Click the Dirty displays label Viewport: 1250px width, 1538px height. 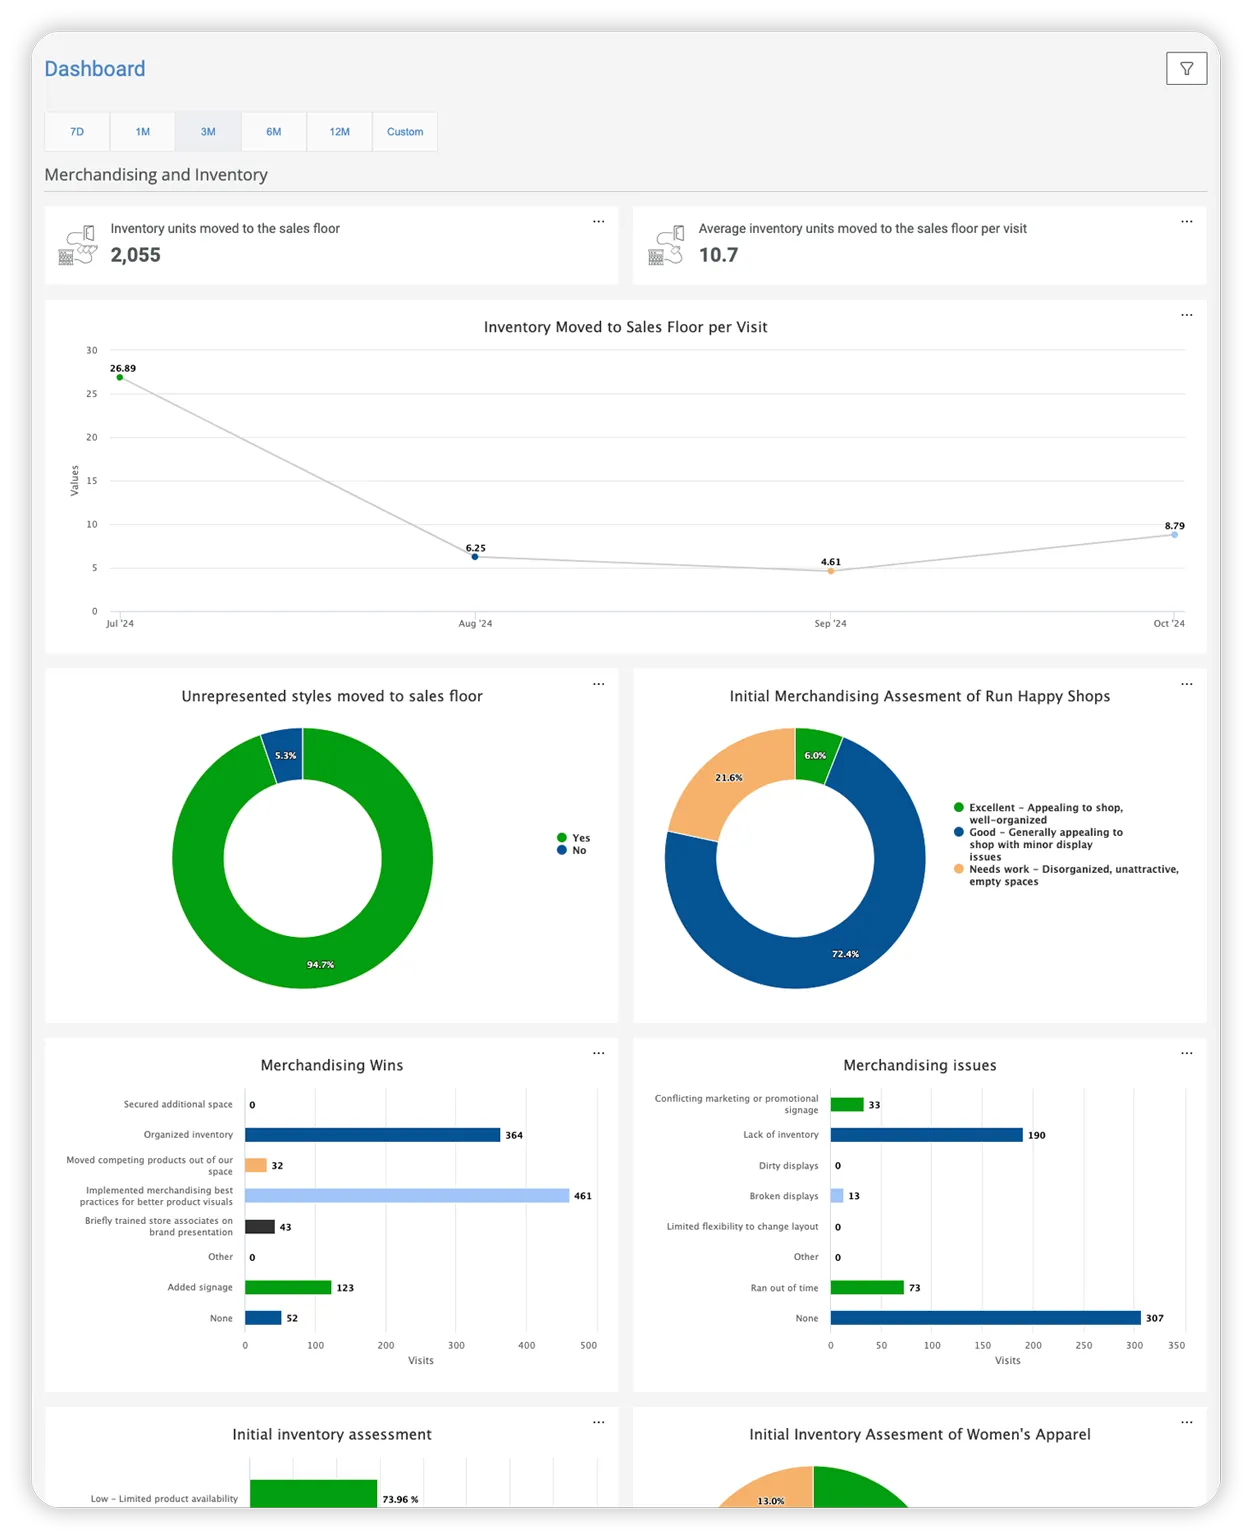pos(788,1166)
